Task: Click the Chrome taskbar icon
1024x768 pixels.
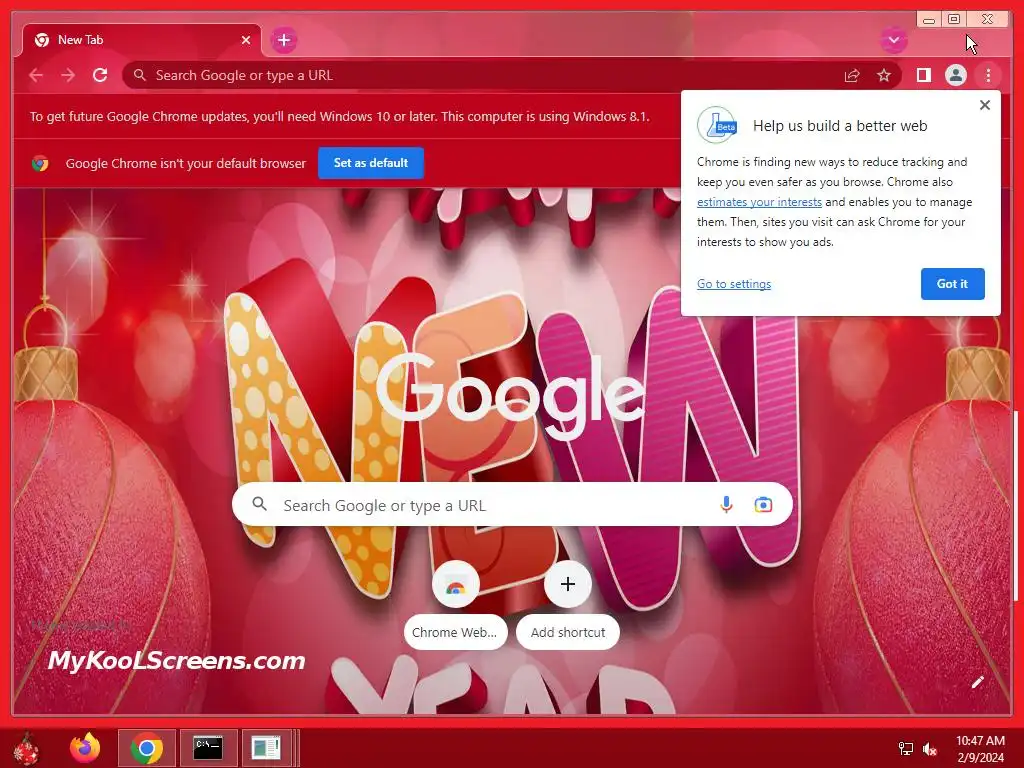Action: click(147, 748)
